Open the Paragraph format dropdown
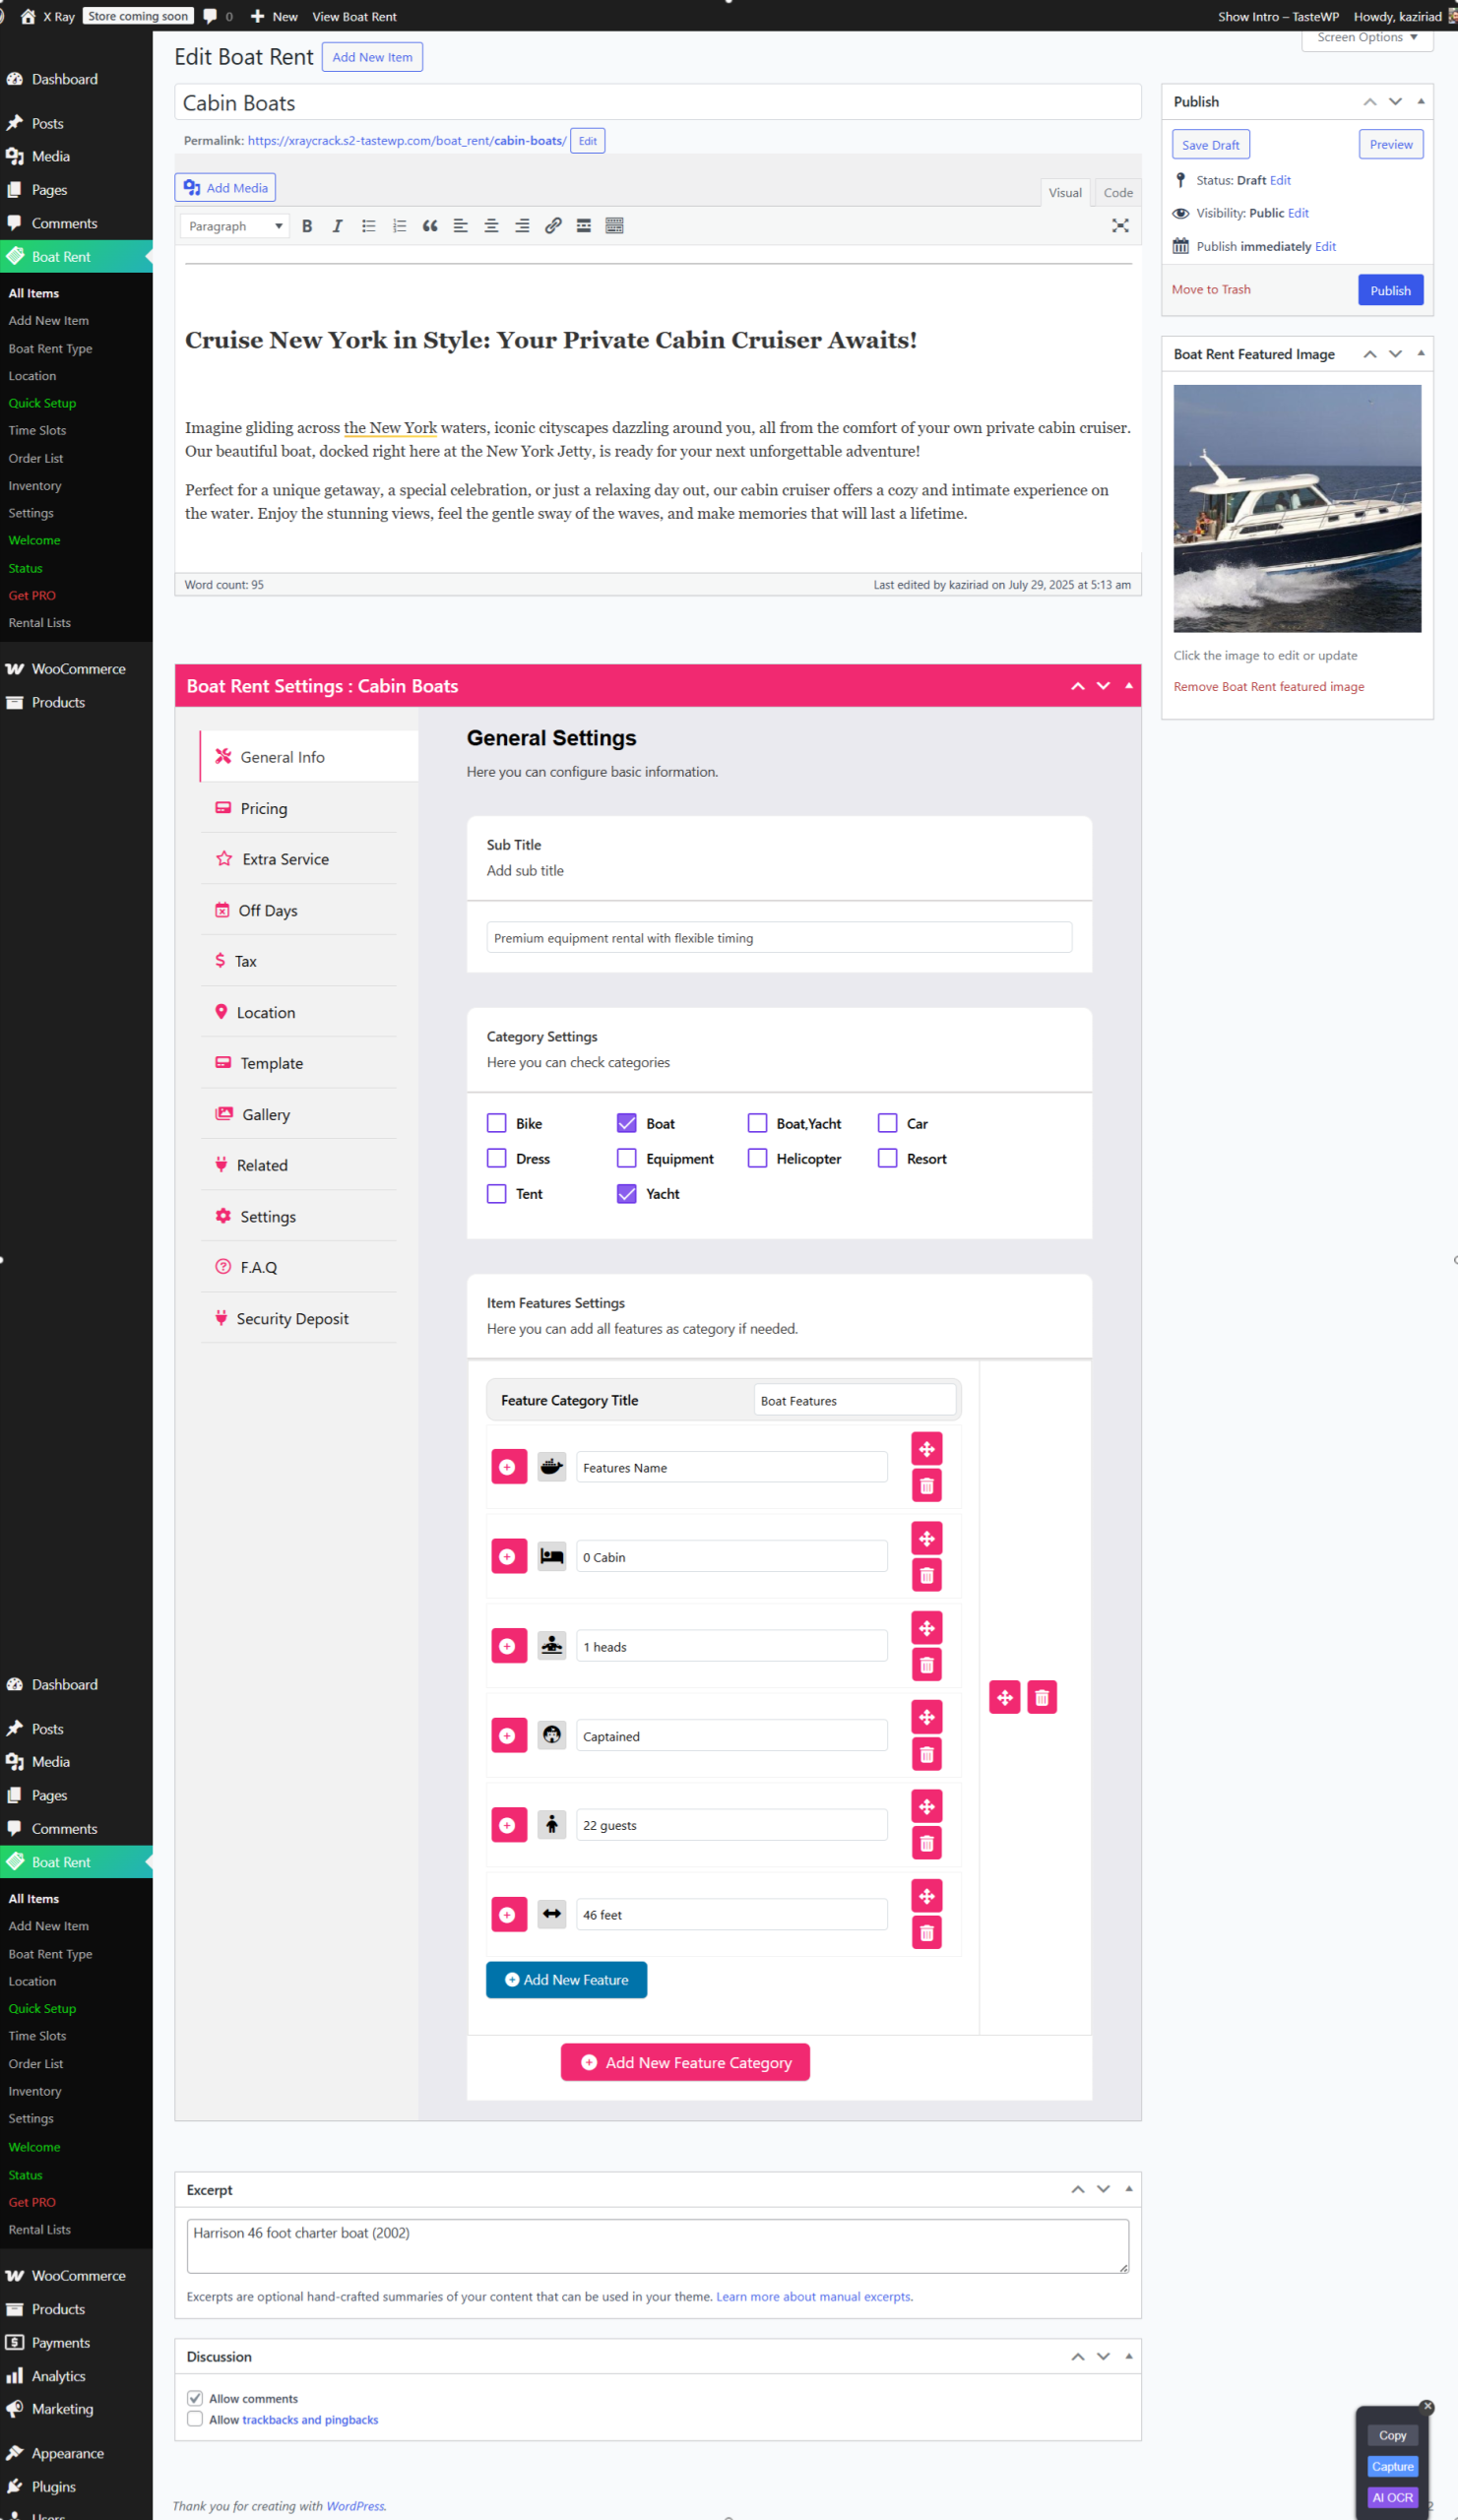This screenshot has height=2520, width=1458. (x=235, y=226)
